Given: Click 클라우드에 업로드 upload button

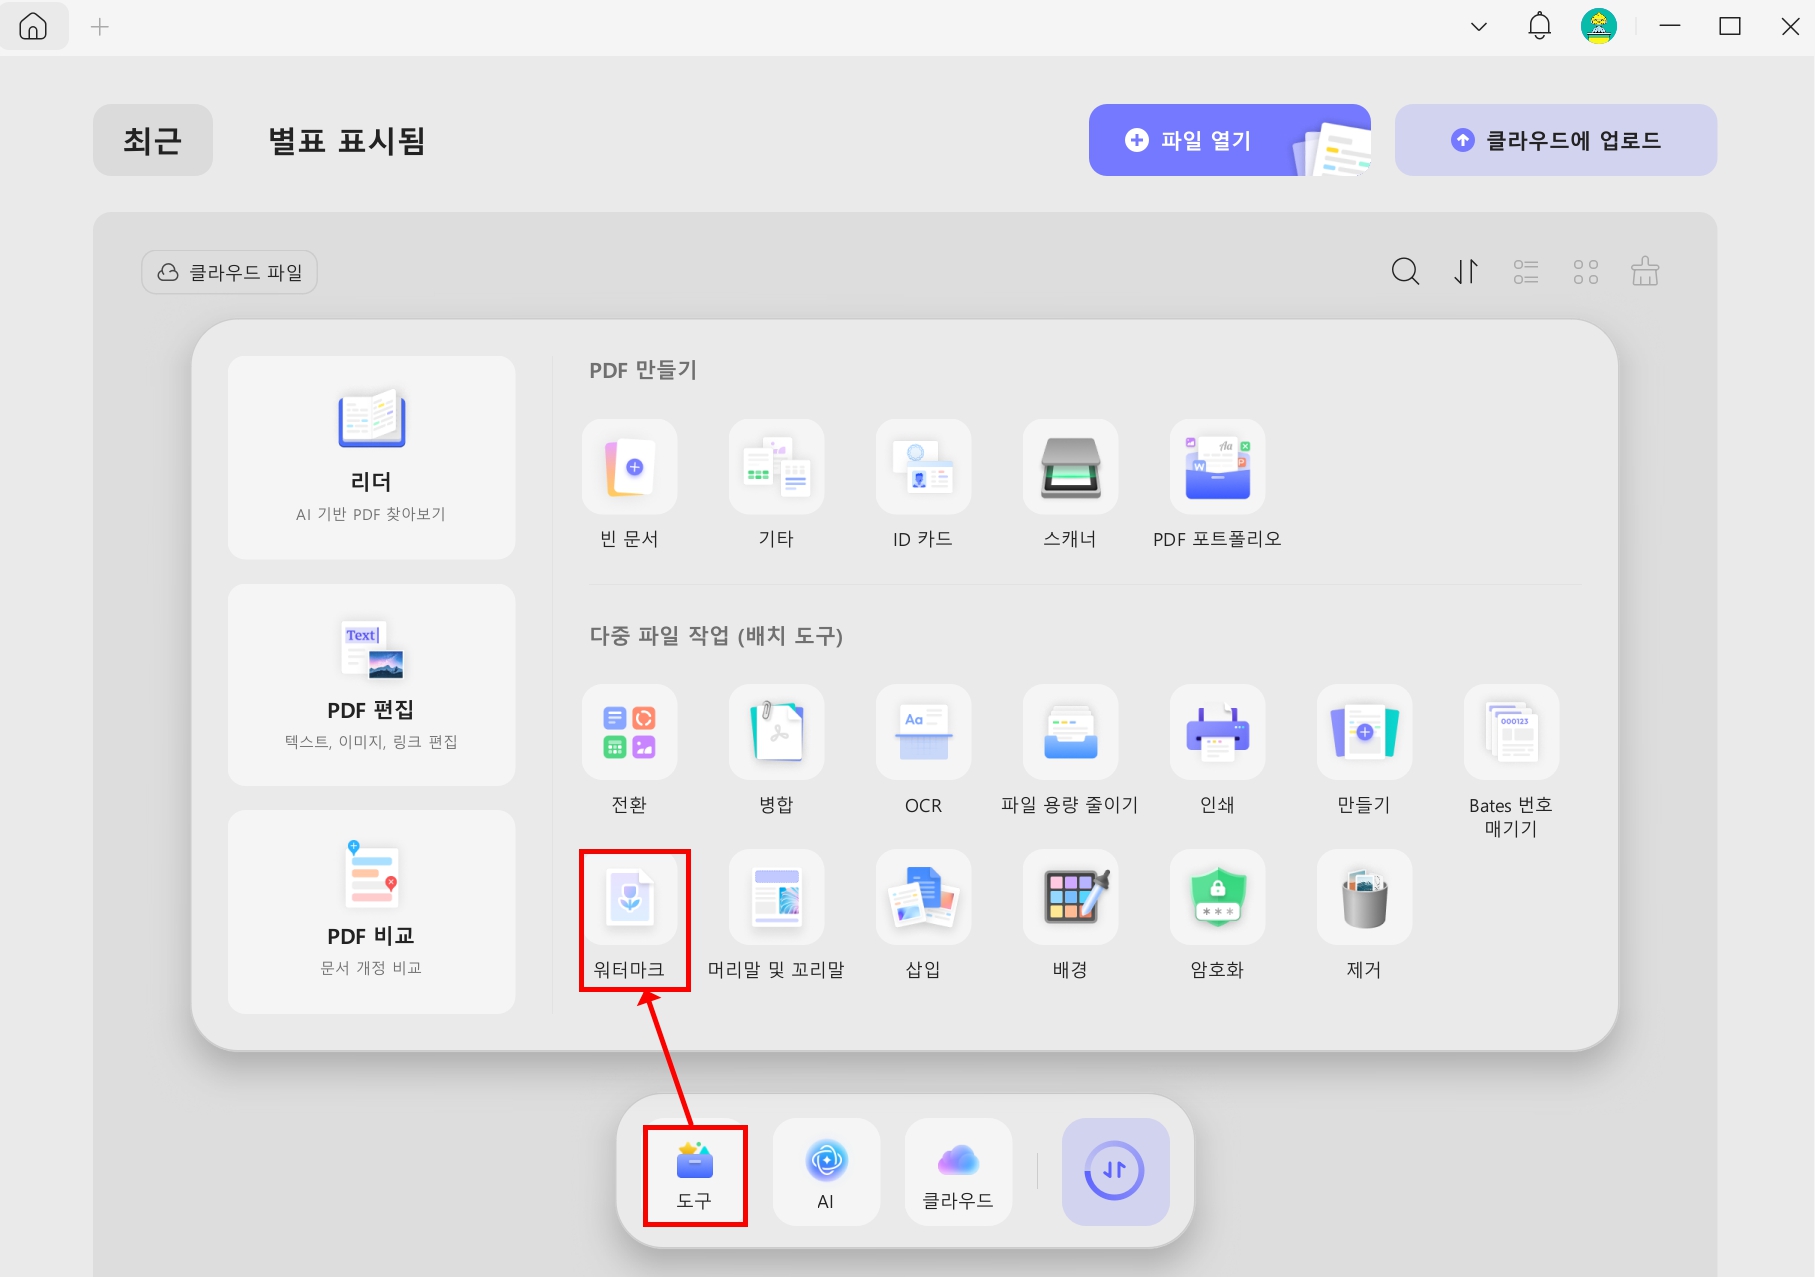Looking at the screenshot, I should tap(1556, 140).
